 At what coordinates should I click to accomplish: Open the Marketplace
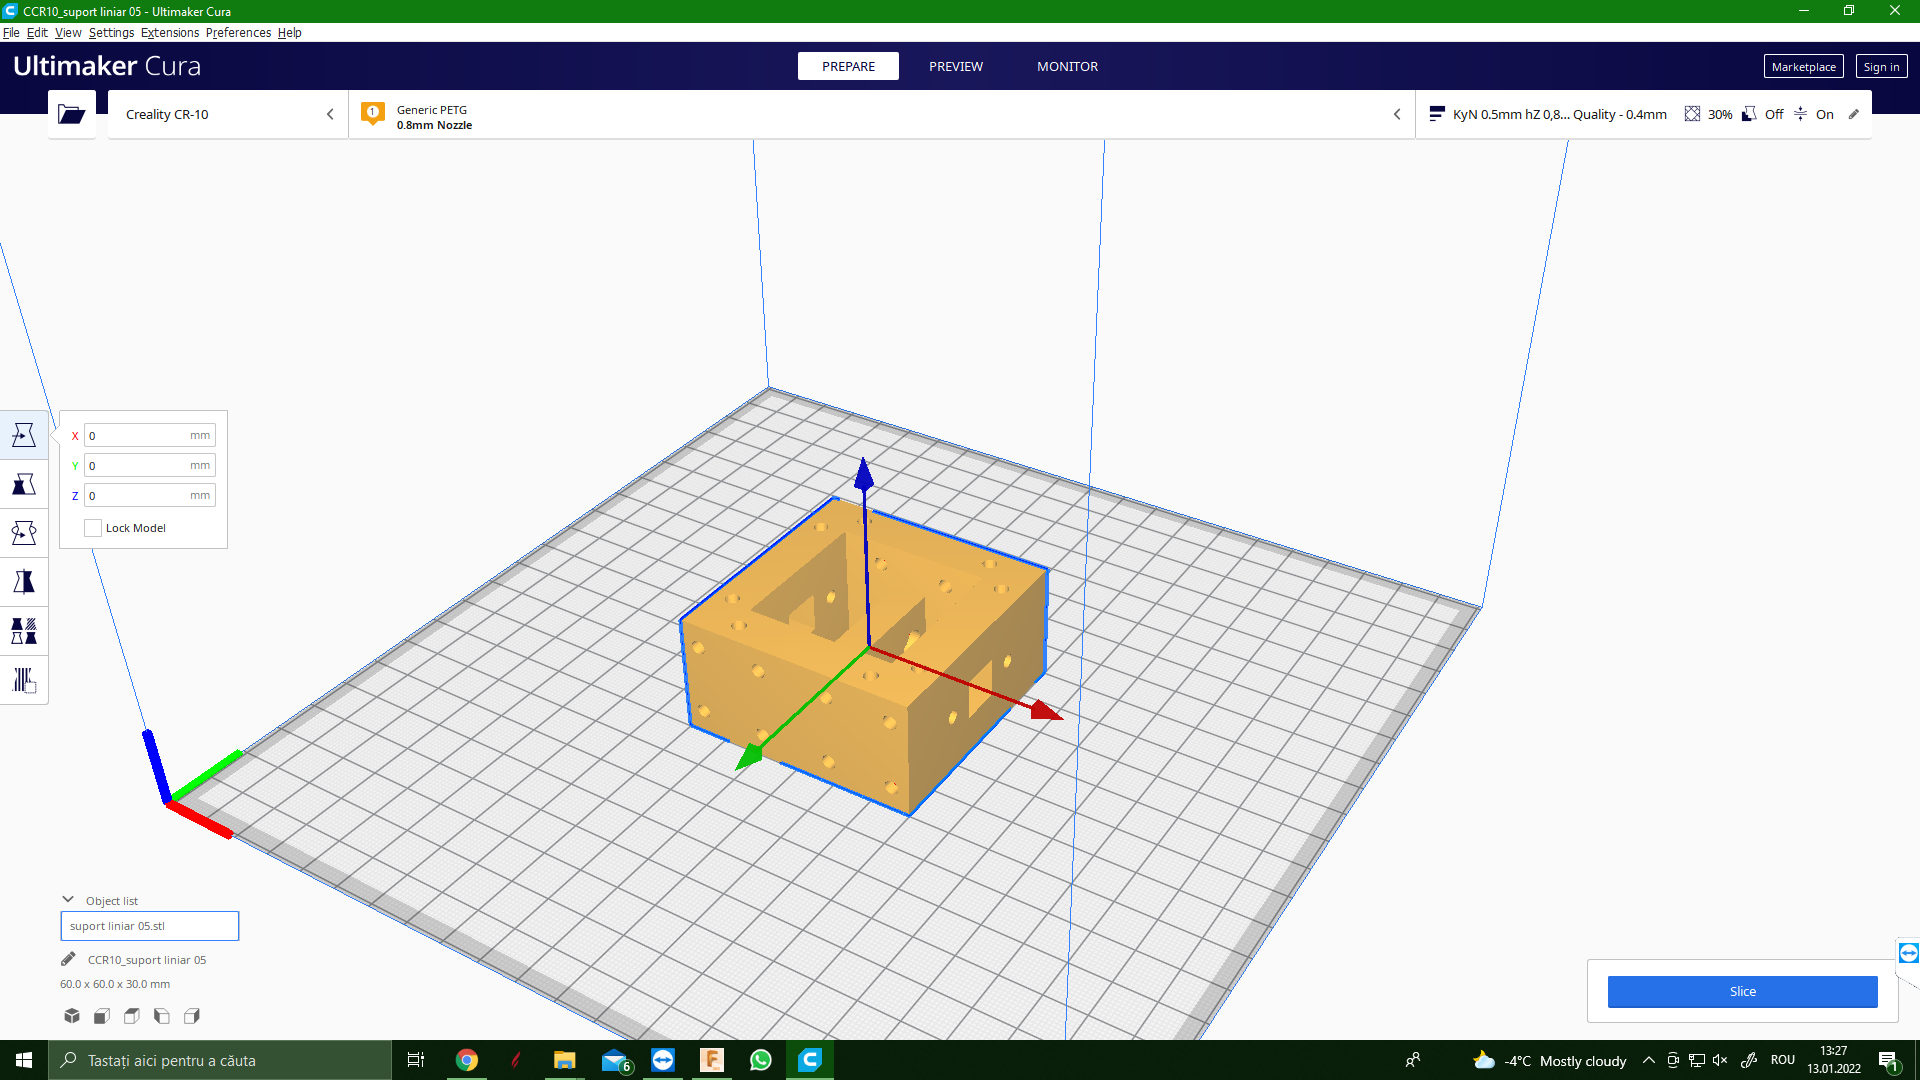pyautogui.click(x=1802, y=67)
